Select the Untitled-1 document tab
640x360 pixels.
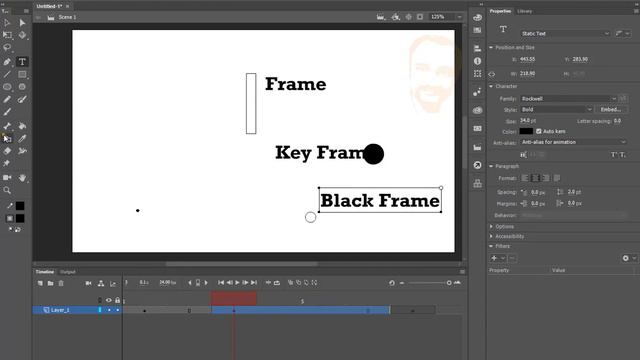tap(49, 7)
